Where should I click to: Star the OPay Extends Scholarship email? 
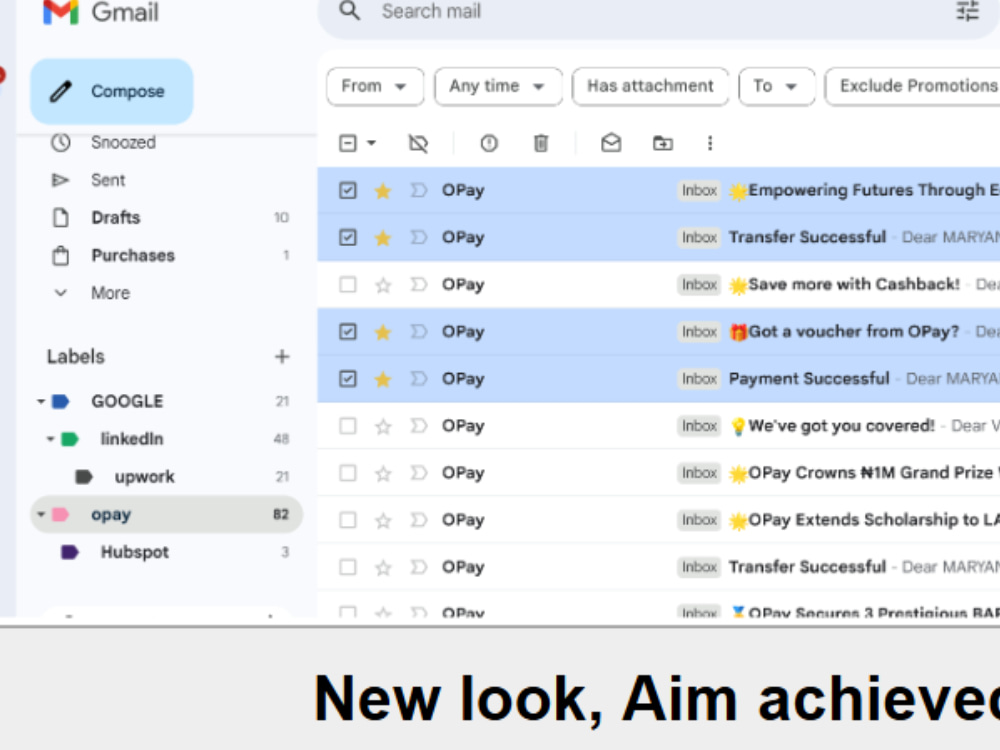coord(383,520)
